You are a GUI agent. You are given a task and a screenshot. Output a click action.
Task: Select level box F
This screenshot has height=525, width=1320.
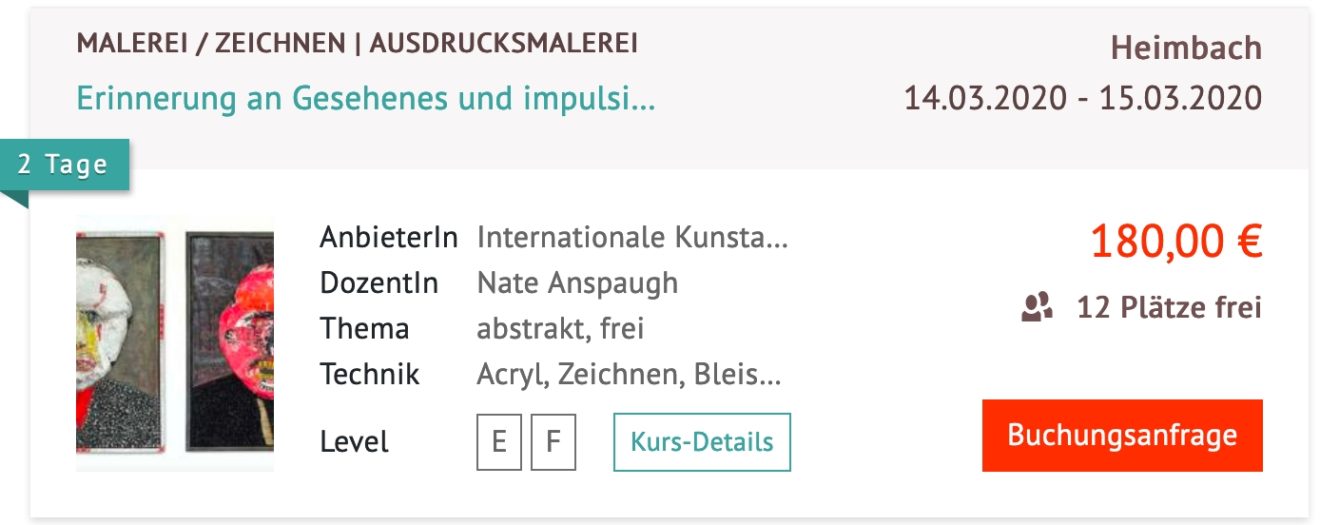point(553,441)
